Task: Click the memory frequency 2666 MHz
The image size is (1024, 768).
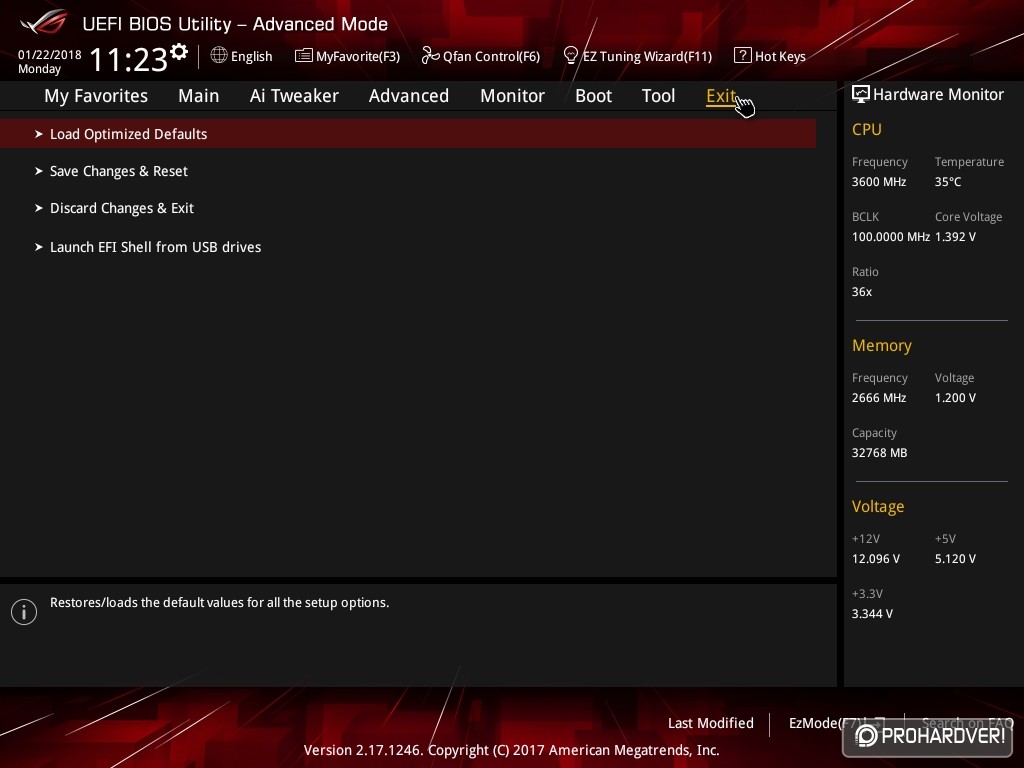Action: (878, 398)
